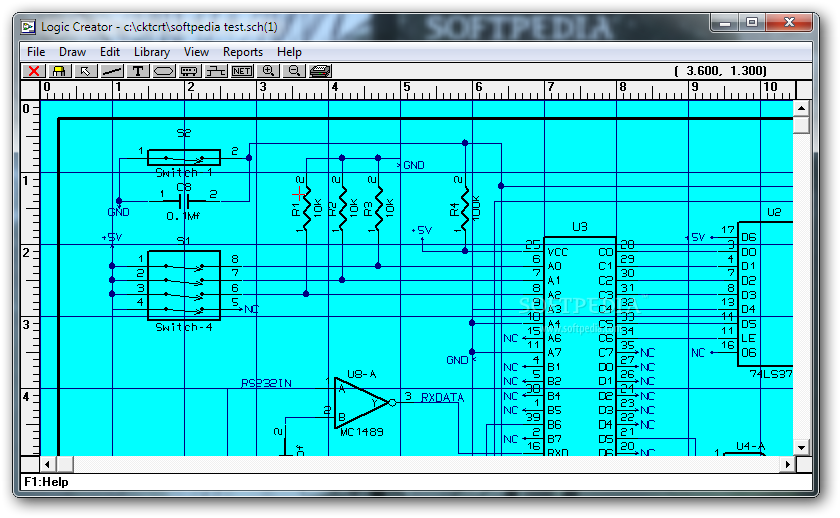
Task: Click the vertical scrollbar thumb
Action: 801,124
